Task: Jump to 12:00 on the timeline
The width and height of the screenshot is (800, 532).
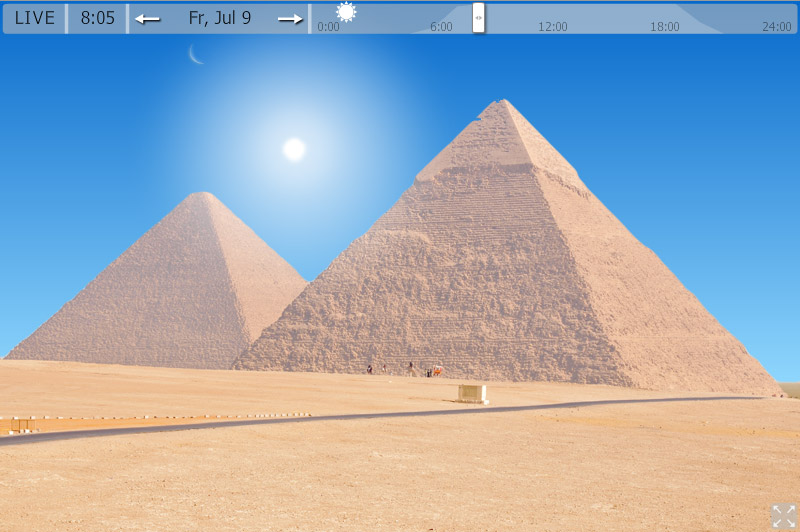Action: [x=552, y=27]
